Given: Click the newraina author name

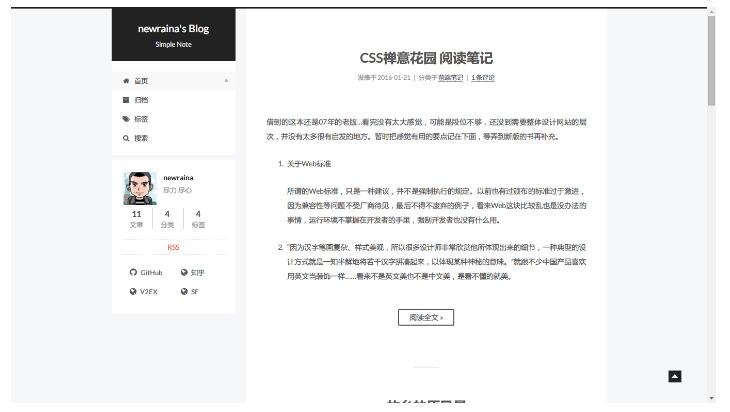Looking at the screenshot, I should point(178,178).
